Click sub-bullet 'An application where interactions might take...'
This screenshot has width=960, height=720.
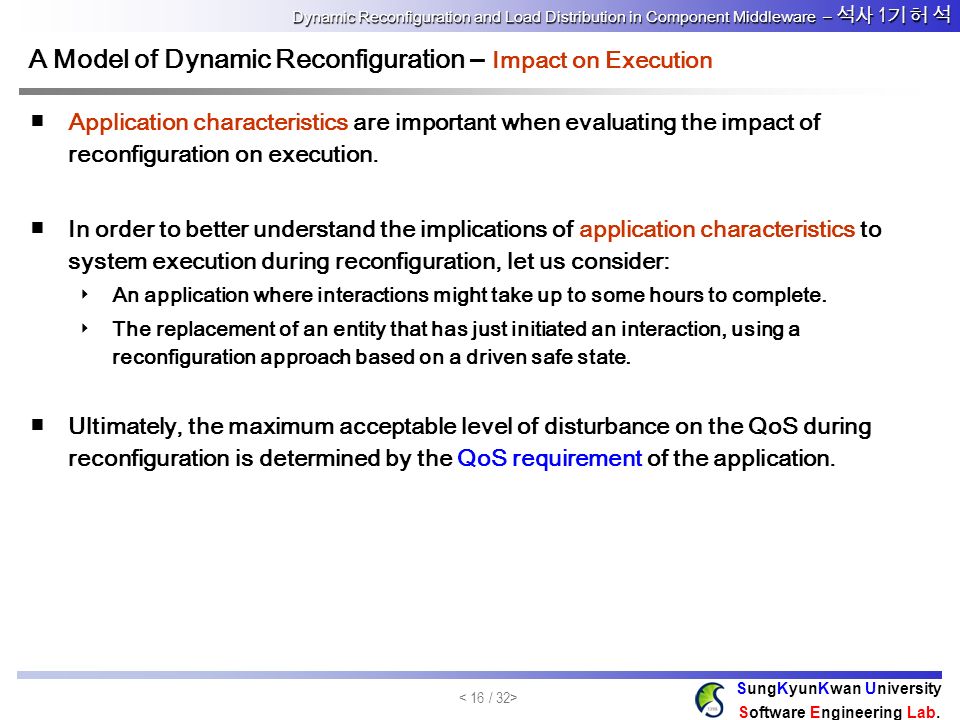click(469, 295)
